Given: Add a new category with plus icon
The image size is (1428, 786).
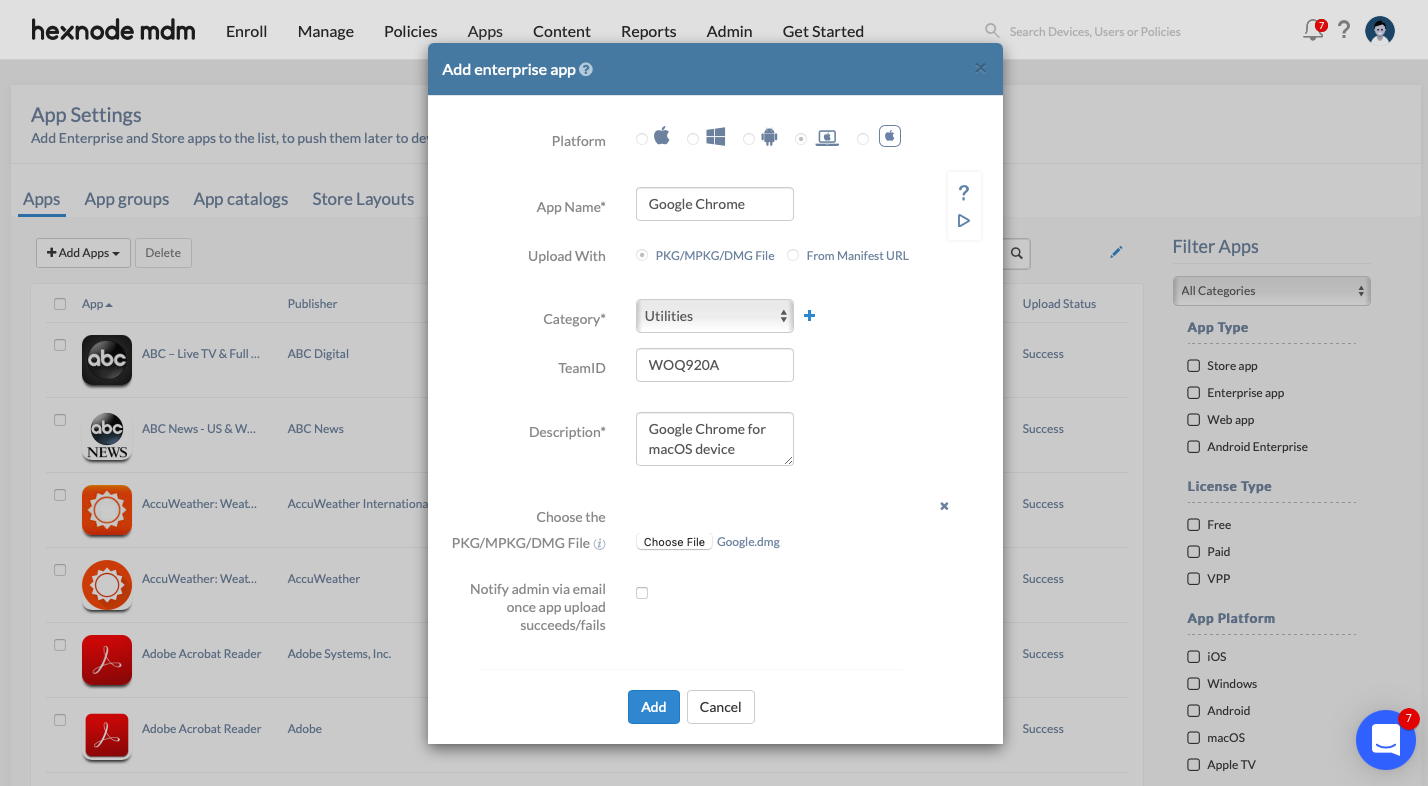Looking at the screenshot, I should [x=810, y=316].
